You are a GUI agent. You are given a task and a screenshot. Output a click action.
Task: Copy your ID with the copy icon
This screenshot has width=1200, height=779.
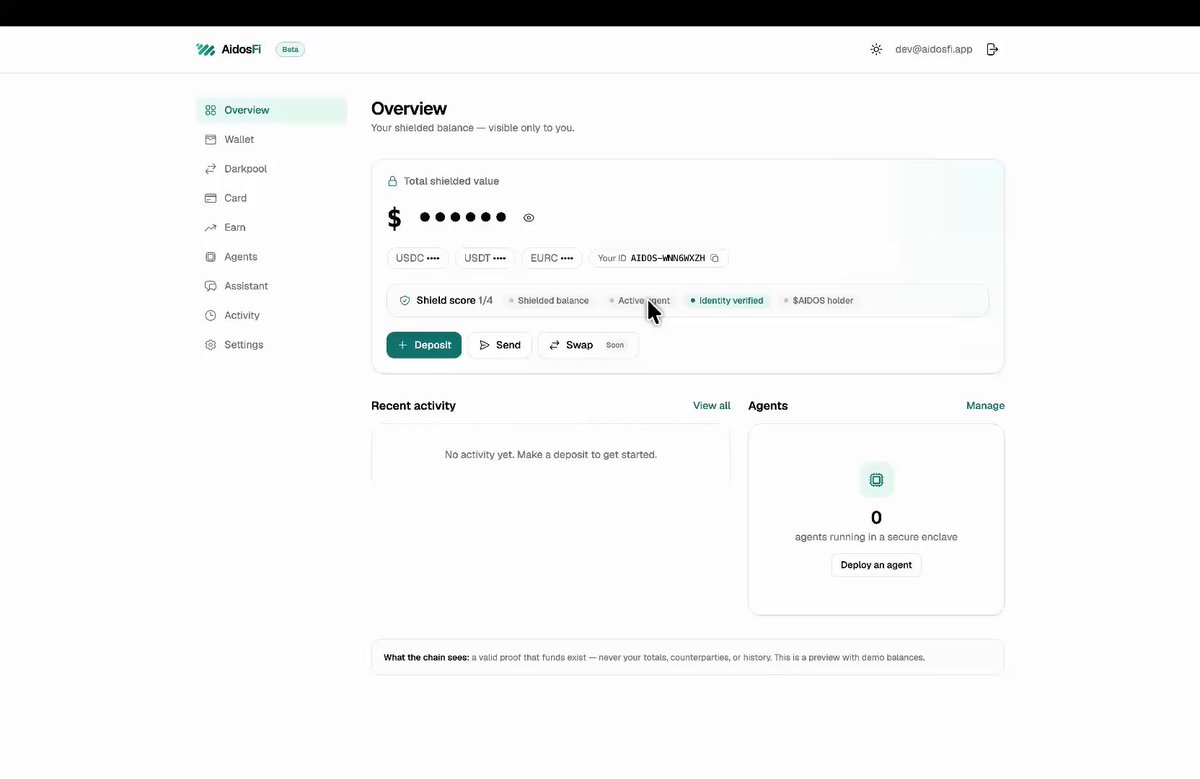715,258
